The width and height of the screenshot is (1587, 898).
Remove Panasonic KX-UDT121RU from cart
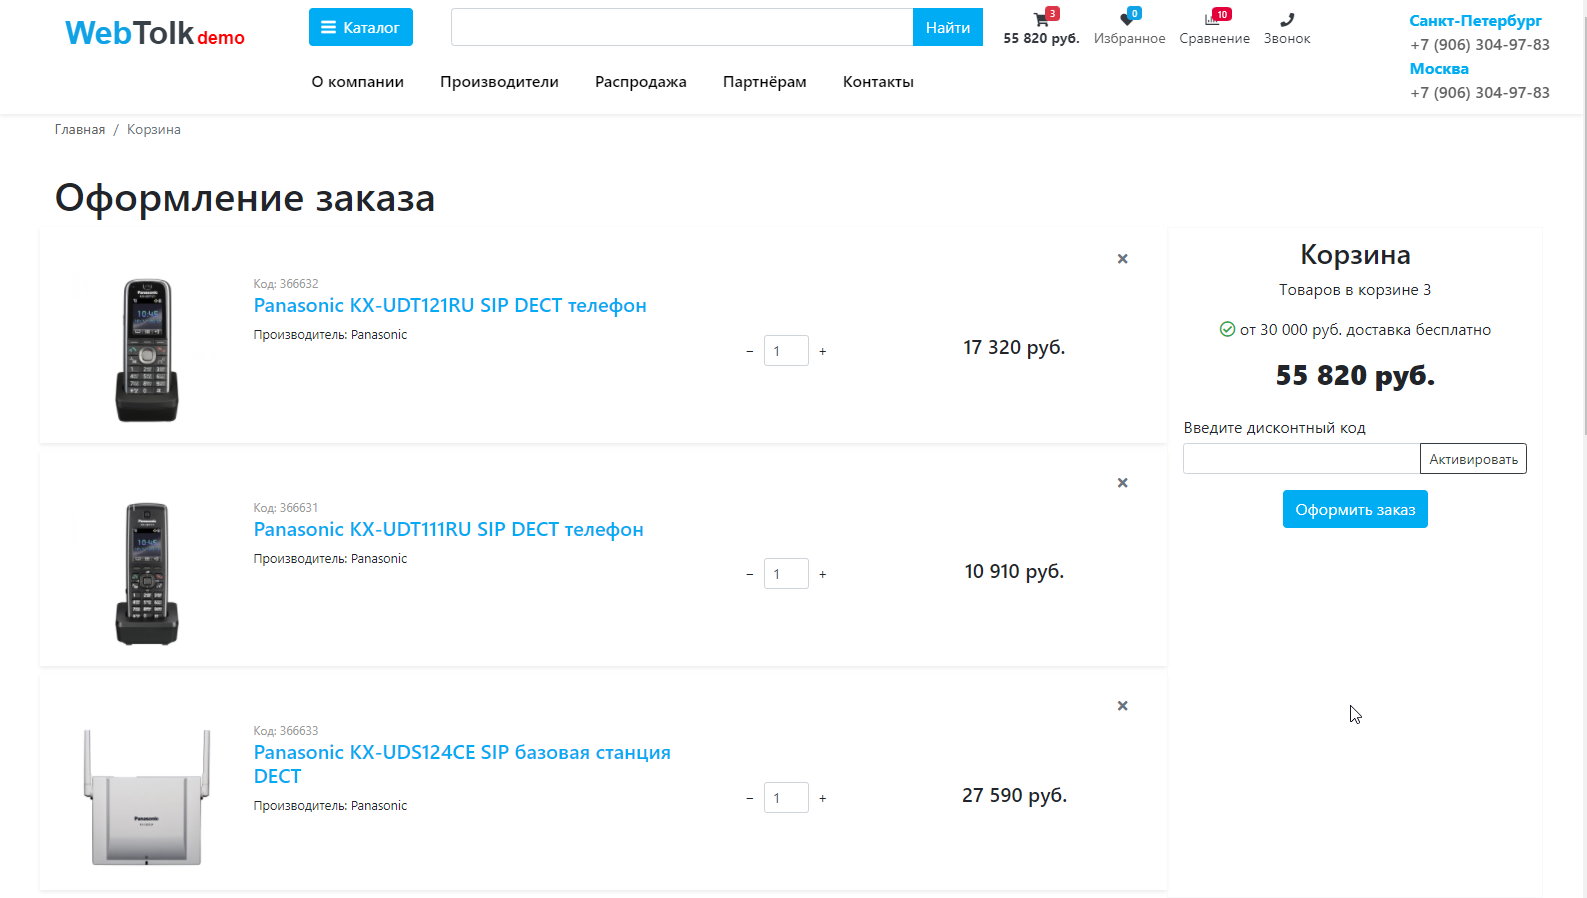pyautogui.click(x=1122, y=259)
